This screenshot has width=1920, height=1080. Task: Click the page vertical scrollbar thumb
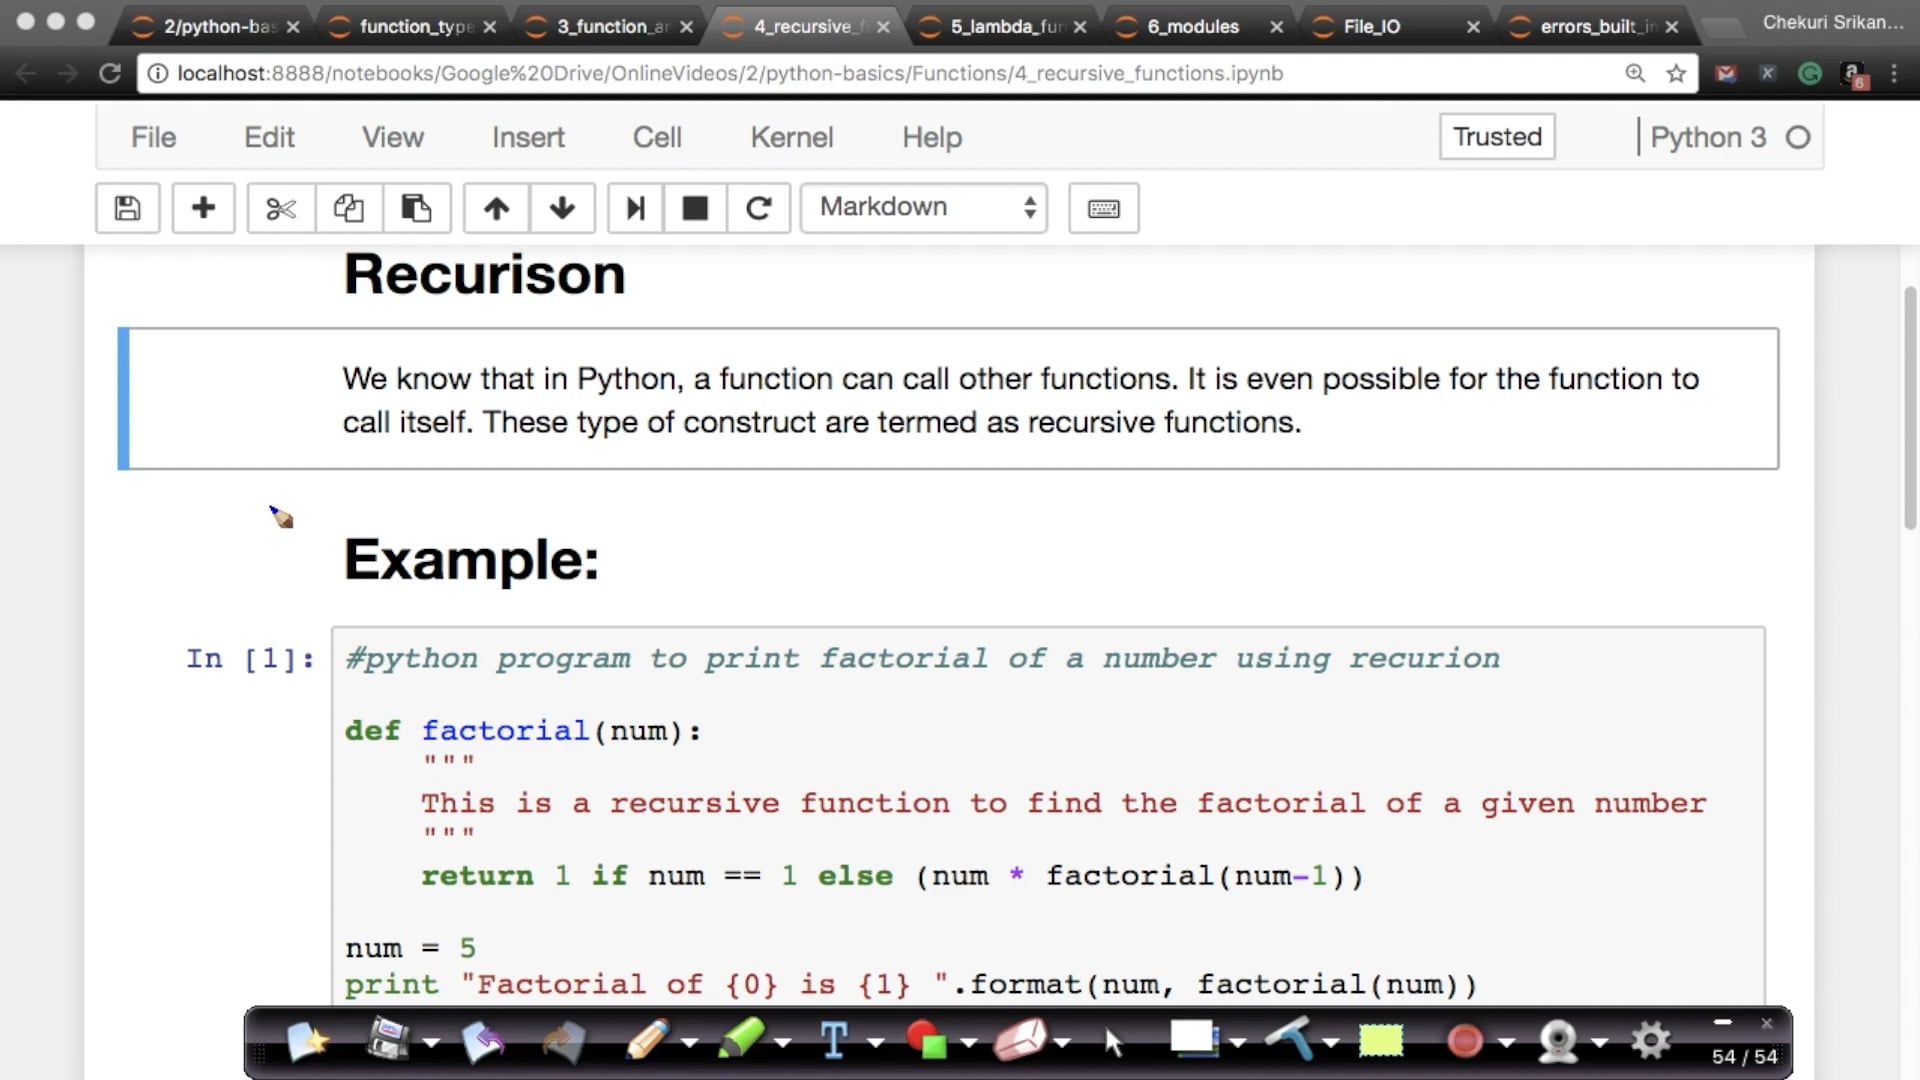click(x=1910, y=405)
